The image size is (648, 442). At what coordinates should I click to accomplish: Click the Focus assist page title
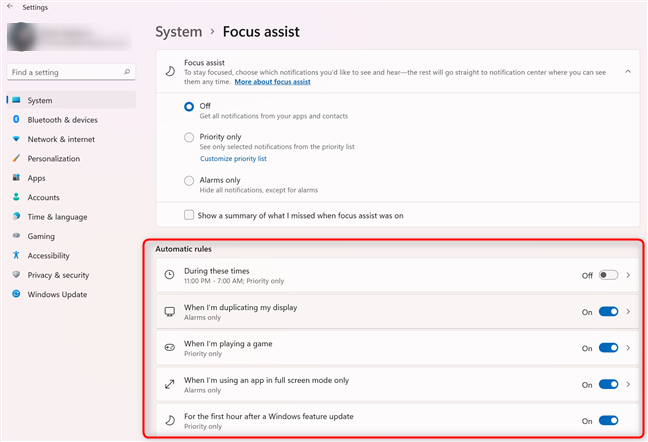tap(261, 32)
